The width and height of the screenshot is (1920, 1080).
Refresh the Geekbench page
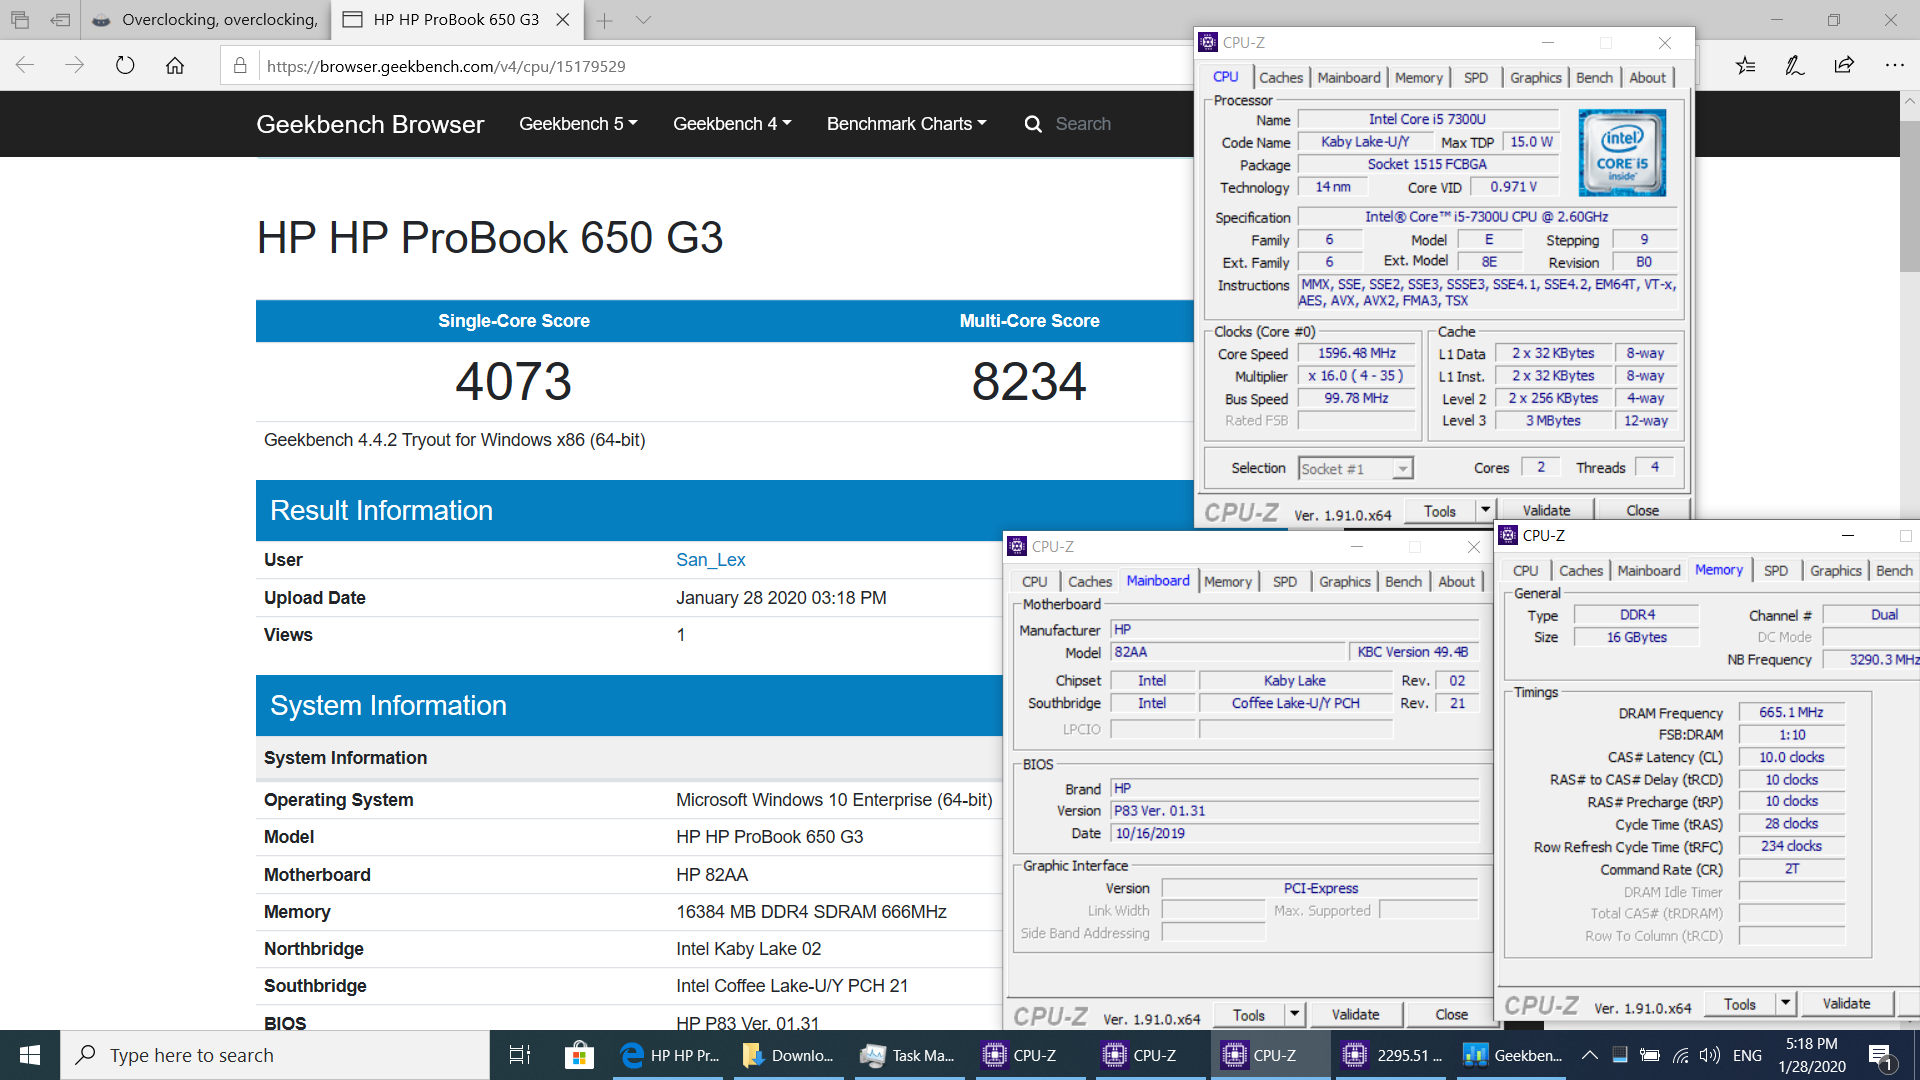(125, 66)
